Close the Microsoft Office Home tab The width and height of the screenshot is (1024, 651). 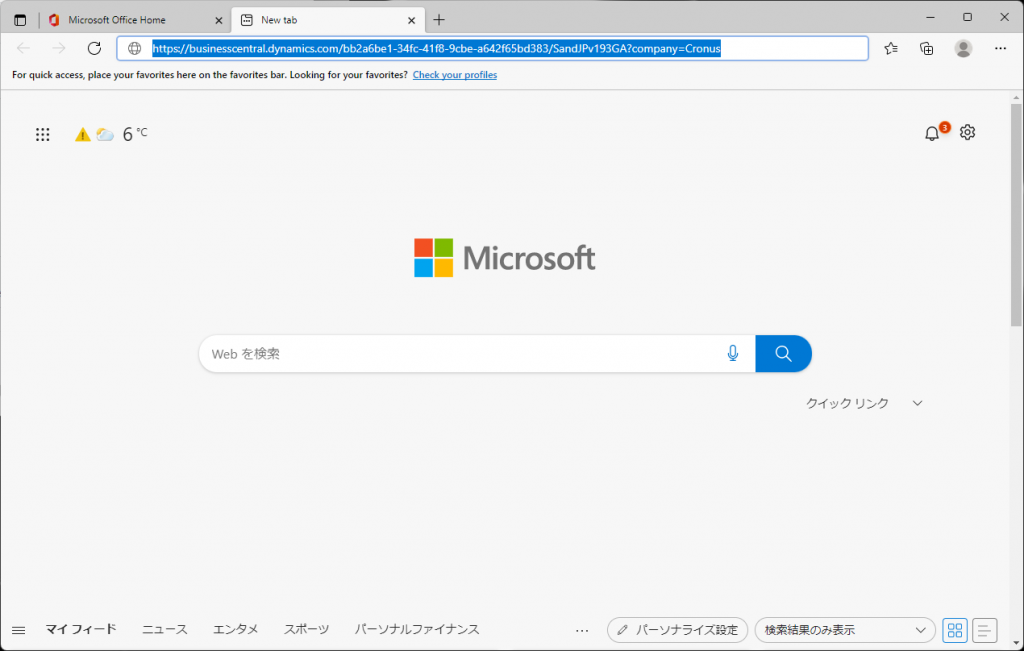219,20
